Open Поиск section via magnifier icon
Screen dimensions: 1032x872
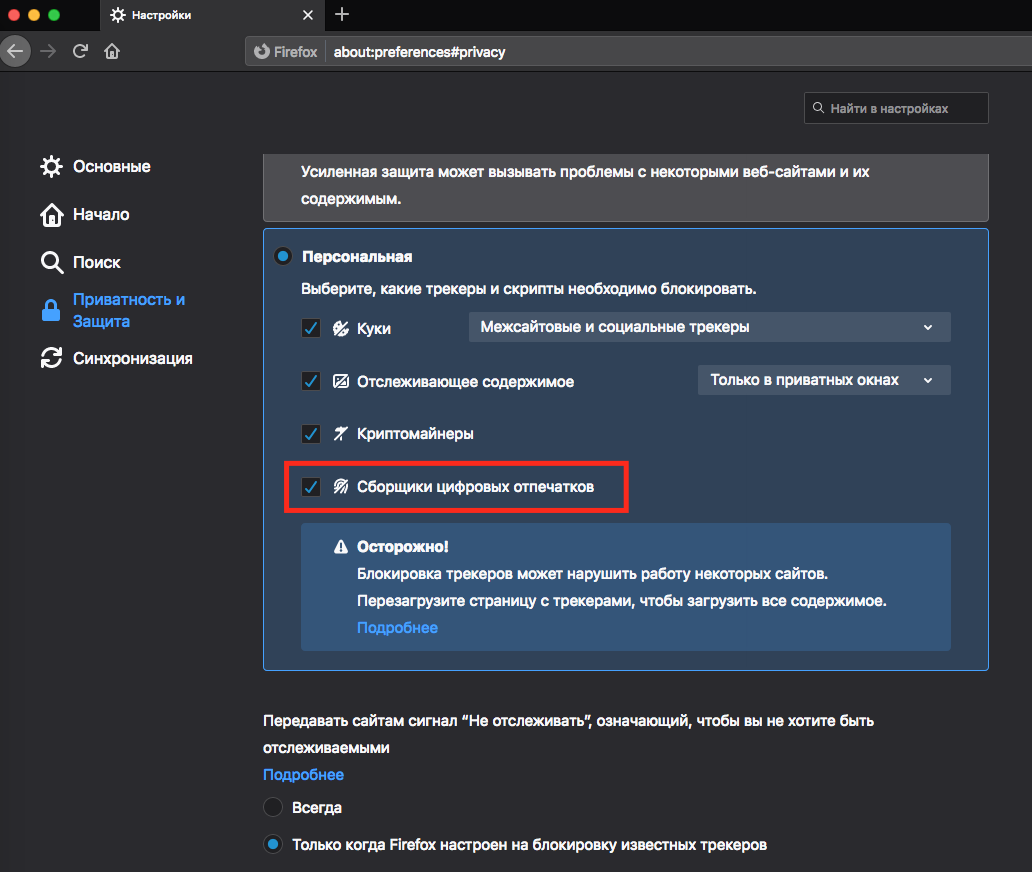51,263
